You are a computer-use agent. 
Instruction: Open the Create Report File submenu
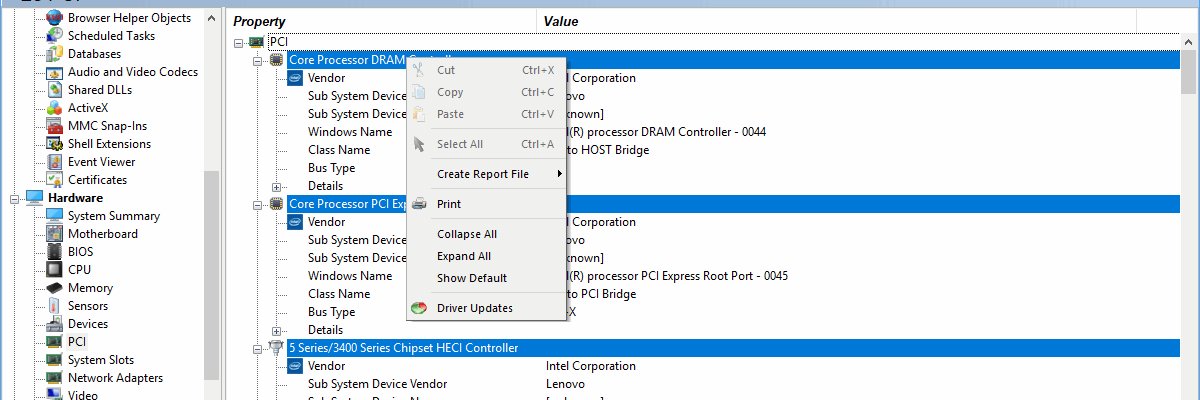(x=486, y=174)
